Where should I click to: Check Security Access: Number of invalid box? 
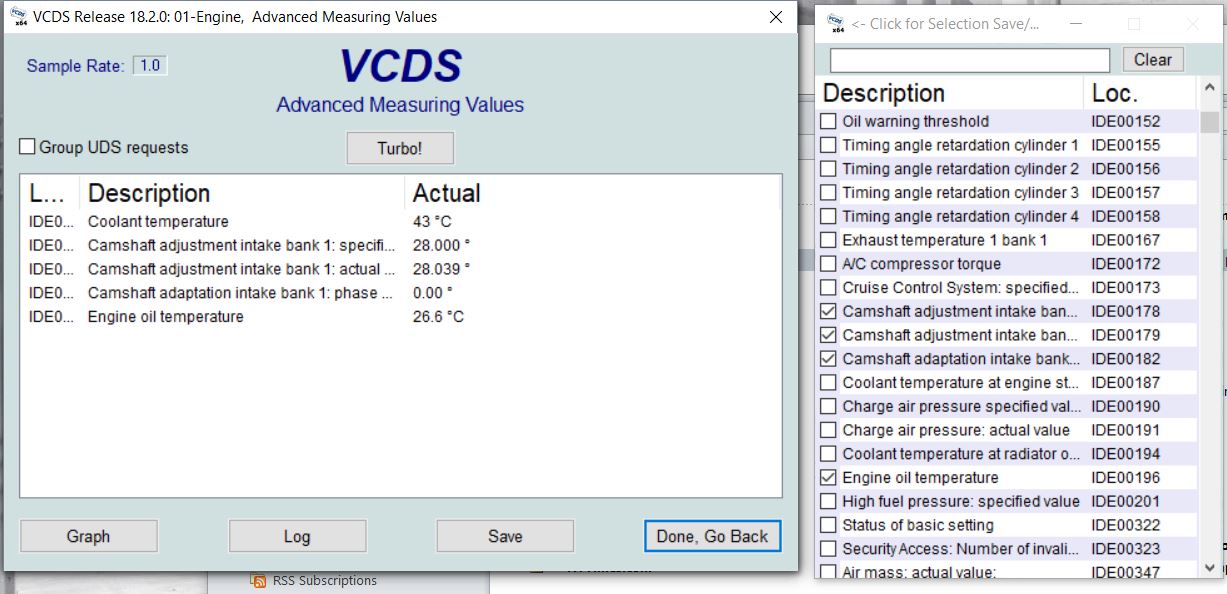coord(828,549)
